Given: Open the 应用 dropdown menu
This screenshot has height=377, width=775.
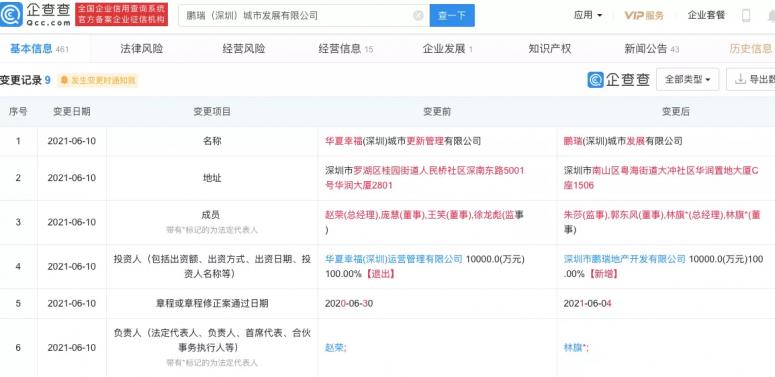Looking at the screenshot, I should tap(588, 15).
